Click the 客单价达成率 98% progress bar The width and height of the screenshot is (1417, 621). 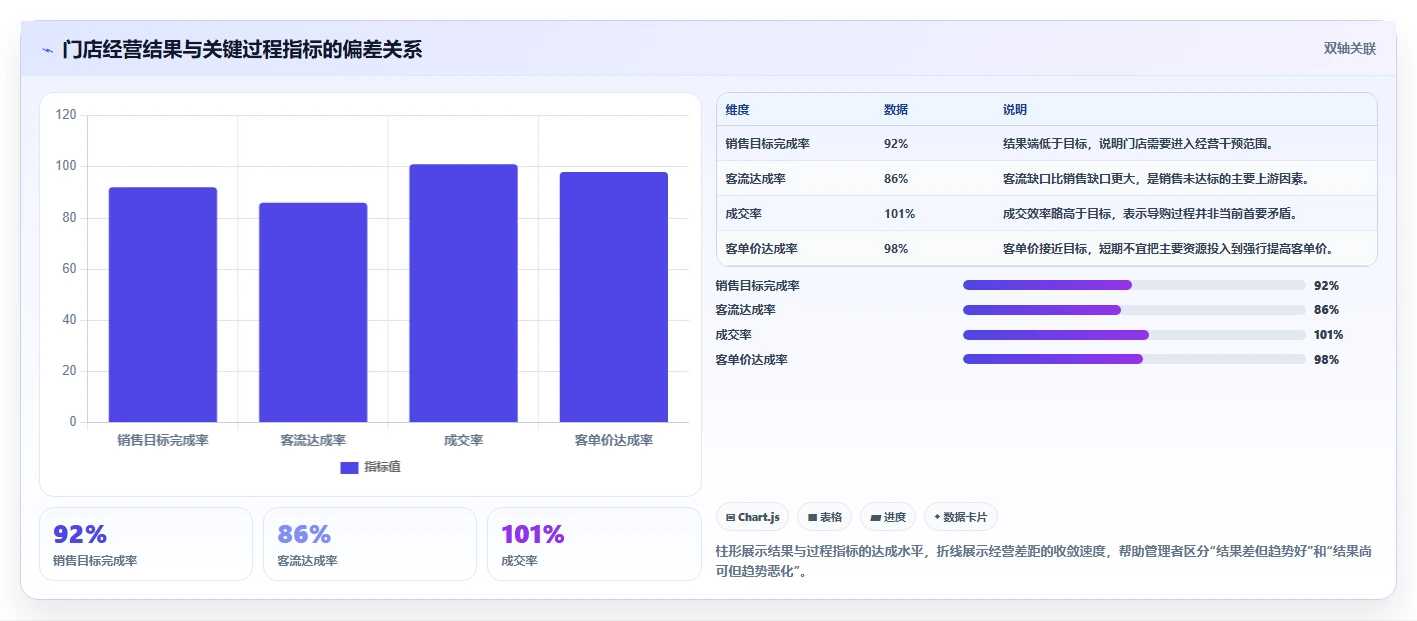(x=1134, y=359)
